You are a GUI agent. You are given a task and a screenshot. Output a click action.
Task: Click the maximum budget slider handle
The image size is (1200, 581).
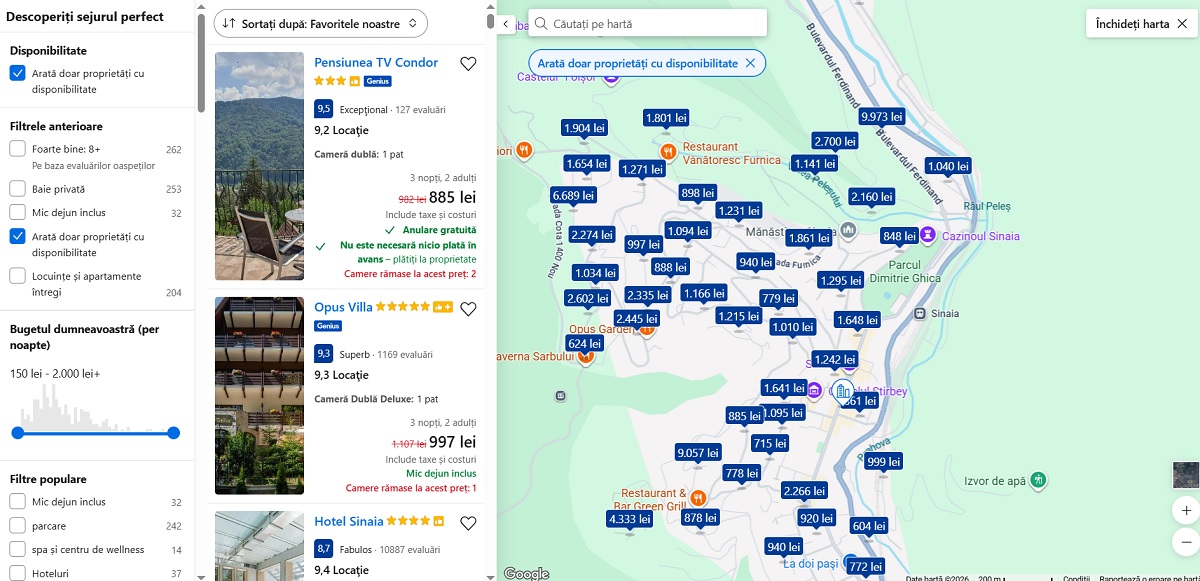point(174,433)
